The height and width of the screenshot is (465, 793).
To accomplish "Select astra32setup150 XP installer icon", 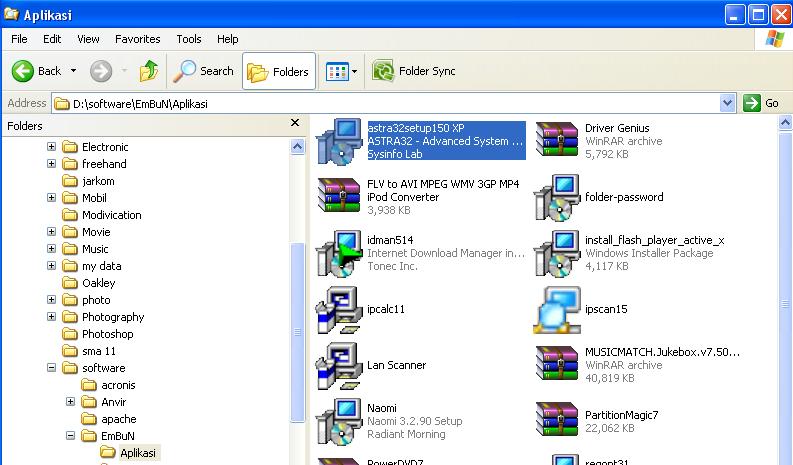I will [x=339, y=142].
